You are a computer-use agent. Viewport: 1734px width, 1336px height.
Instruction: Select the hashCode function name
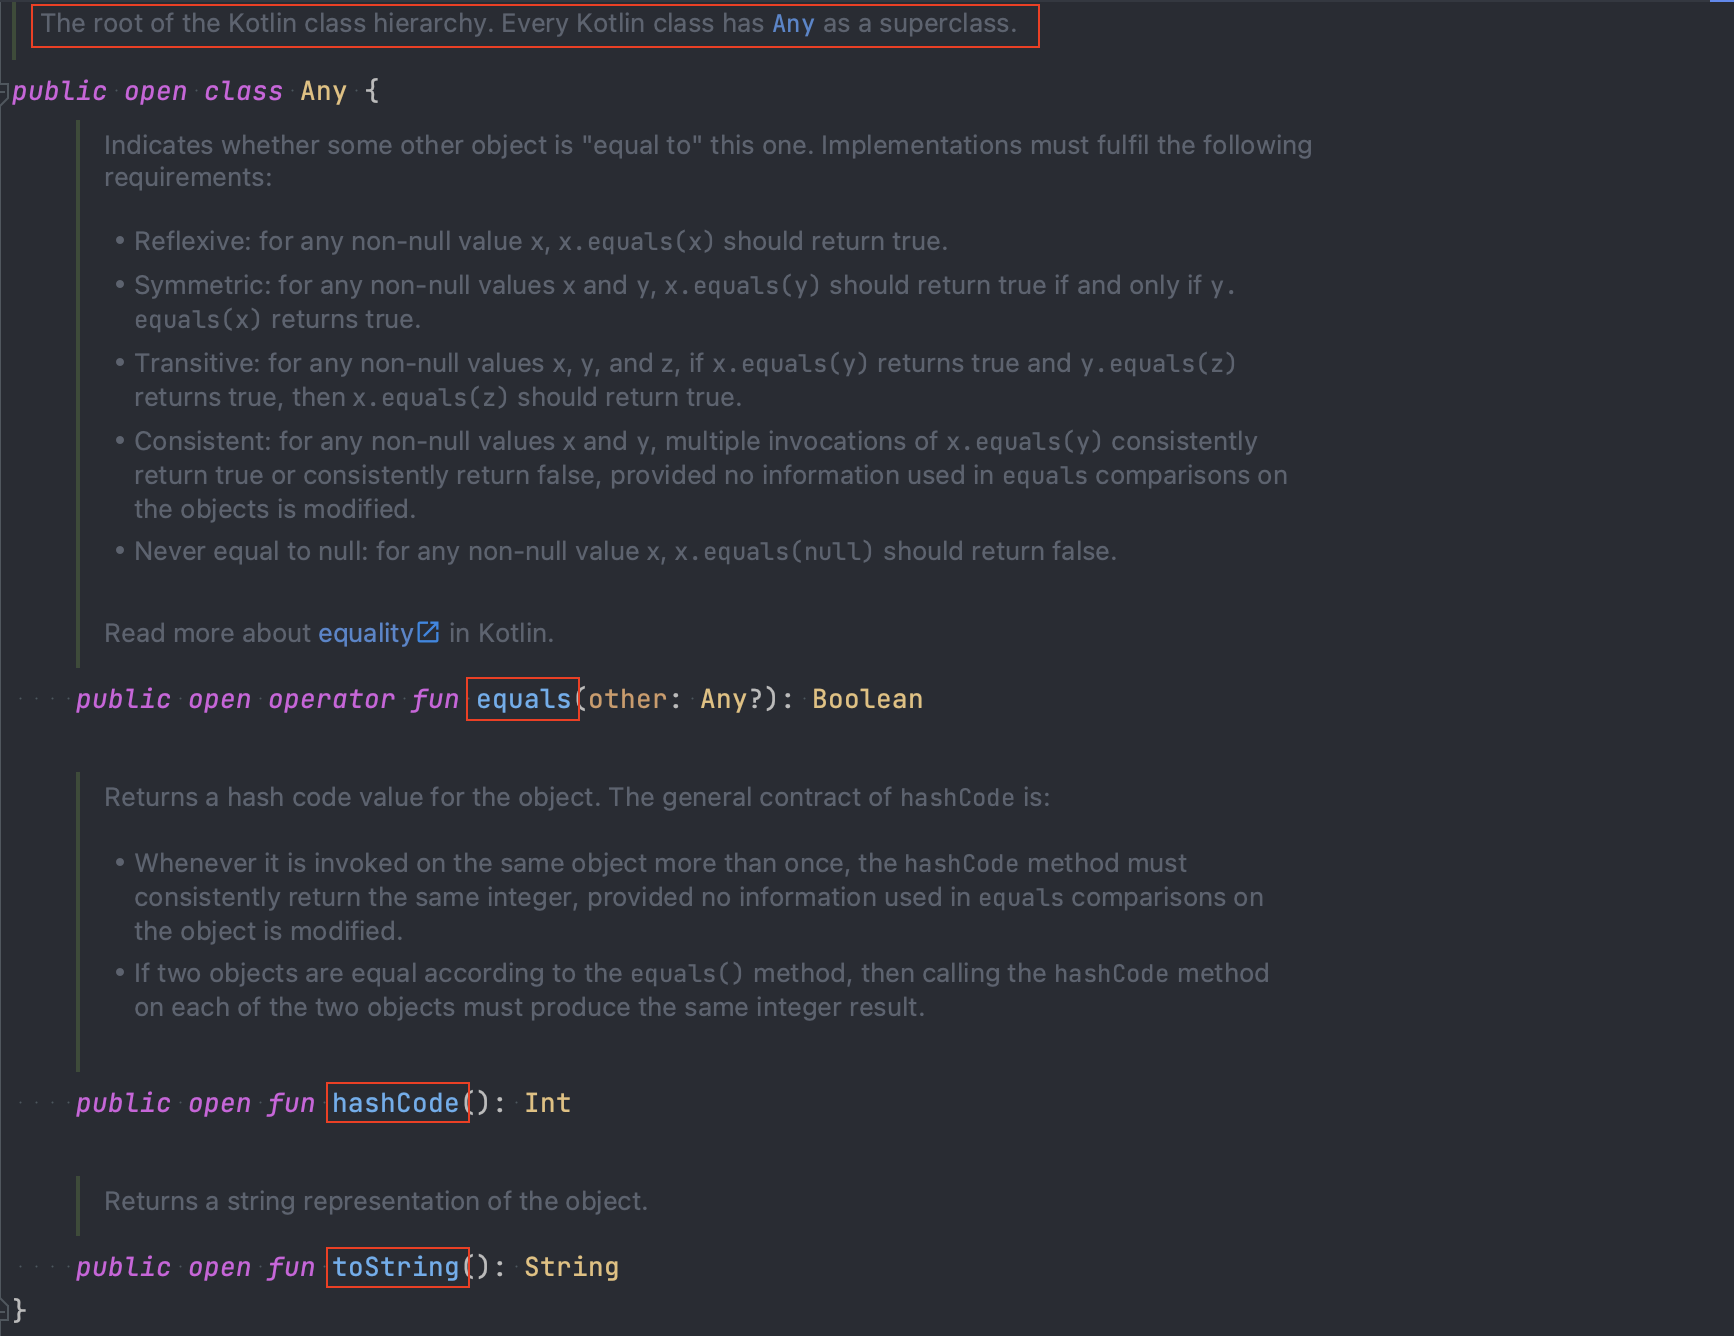(x=396, y=1103)
